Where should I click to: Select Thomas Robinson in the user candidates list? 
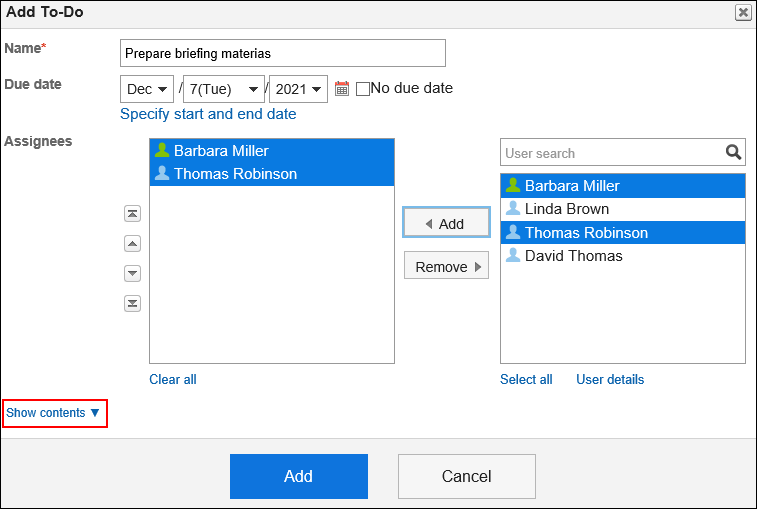click(x=623, y=232)
